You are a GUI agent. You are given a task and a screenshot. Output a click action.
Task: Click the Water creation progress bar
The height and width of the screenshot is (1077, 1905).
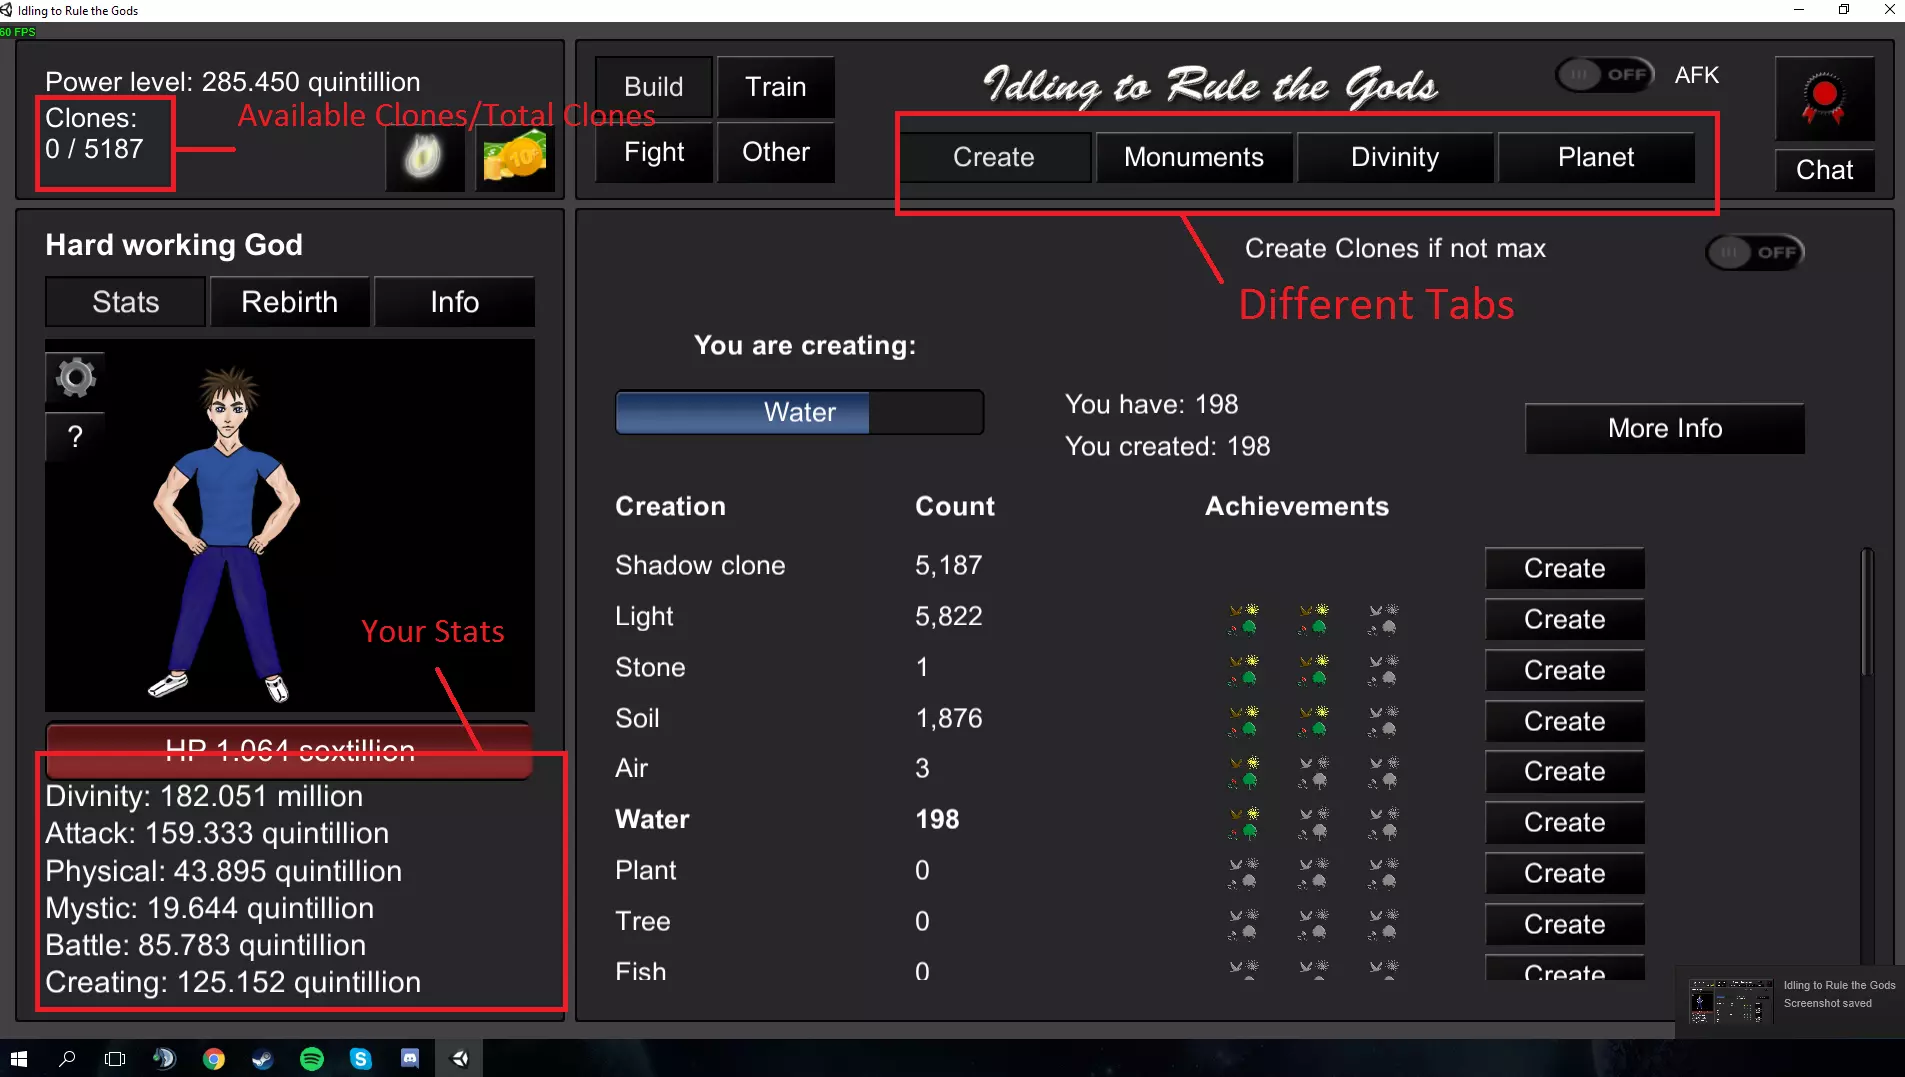click(800, 412)
